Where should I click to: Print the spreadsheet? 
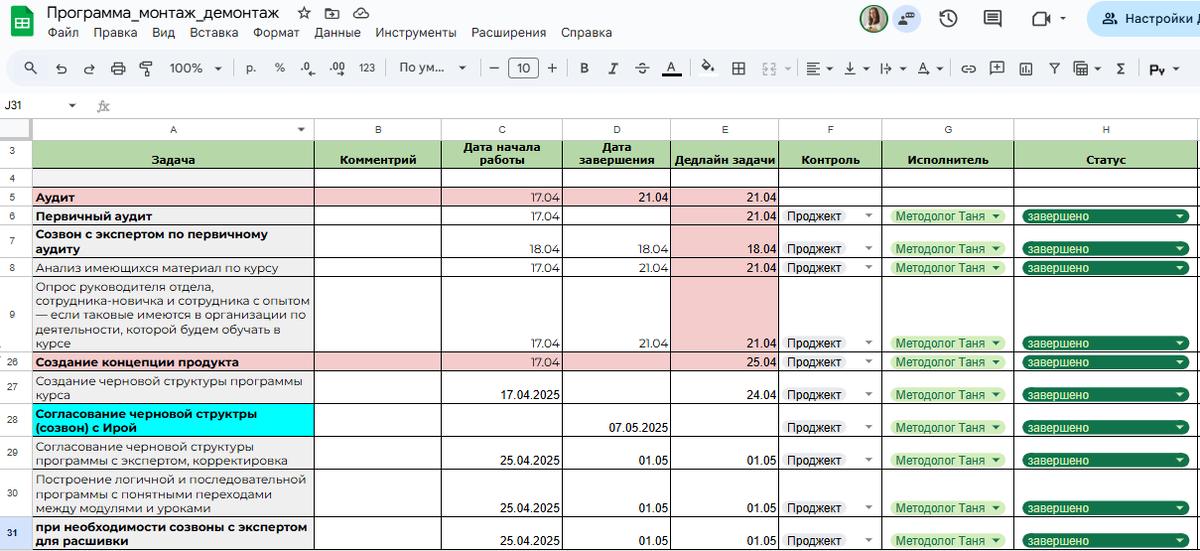tap(118, 68)
